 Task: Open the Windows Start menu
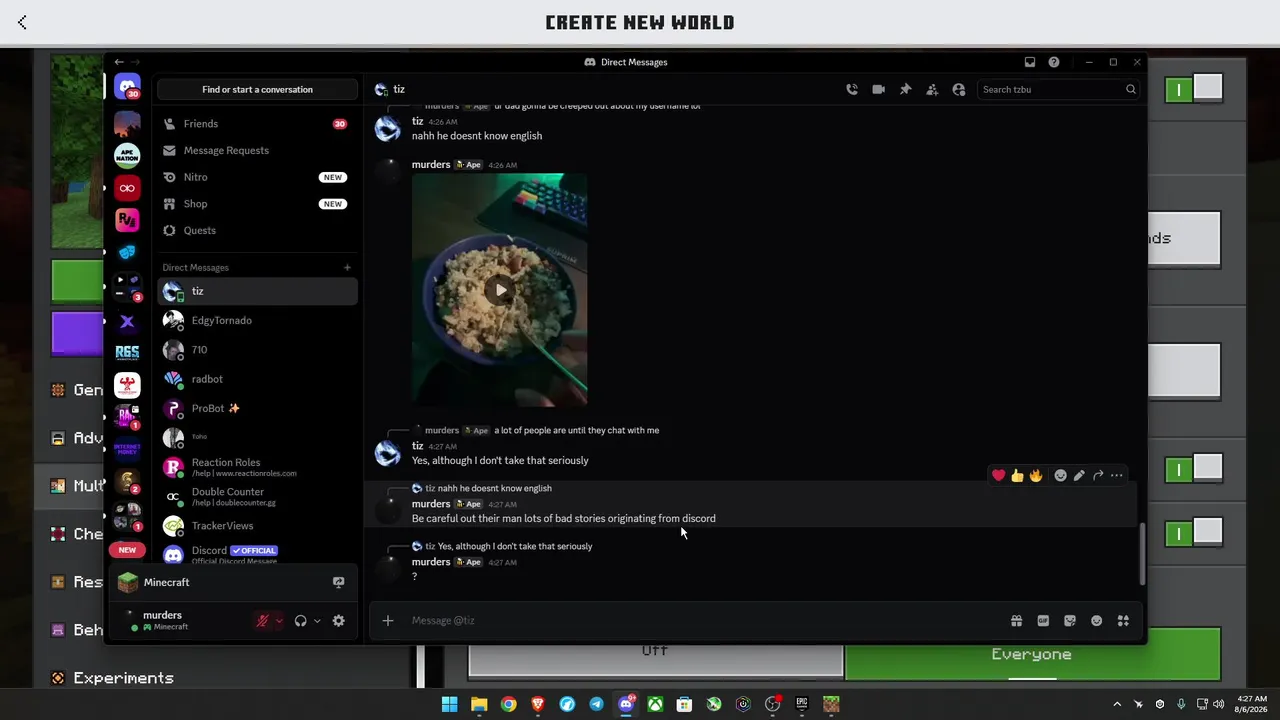[x=449, y=704]
